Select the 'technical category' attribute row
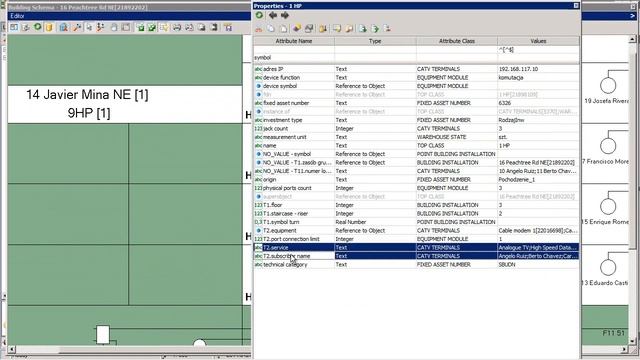Screen dimensions: 640x360 point(416,264)
